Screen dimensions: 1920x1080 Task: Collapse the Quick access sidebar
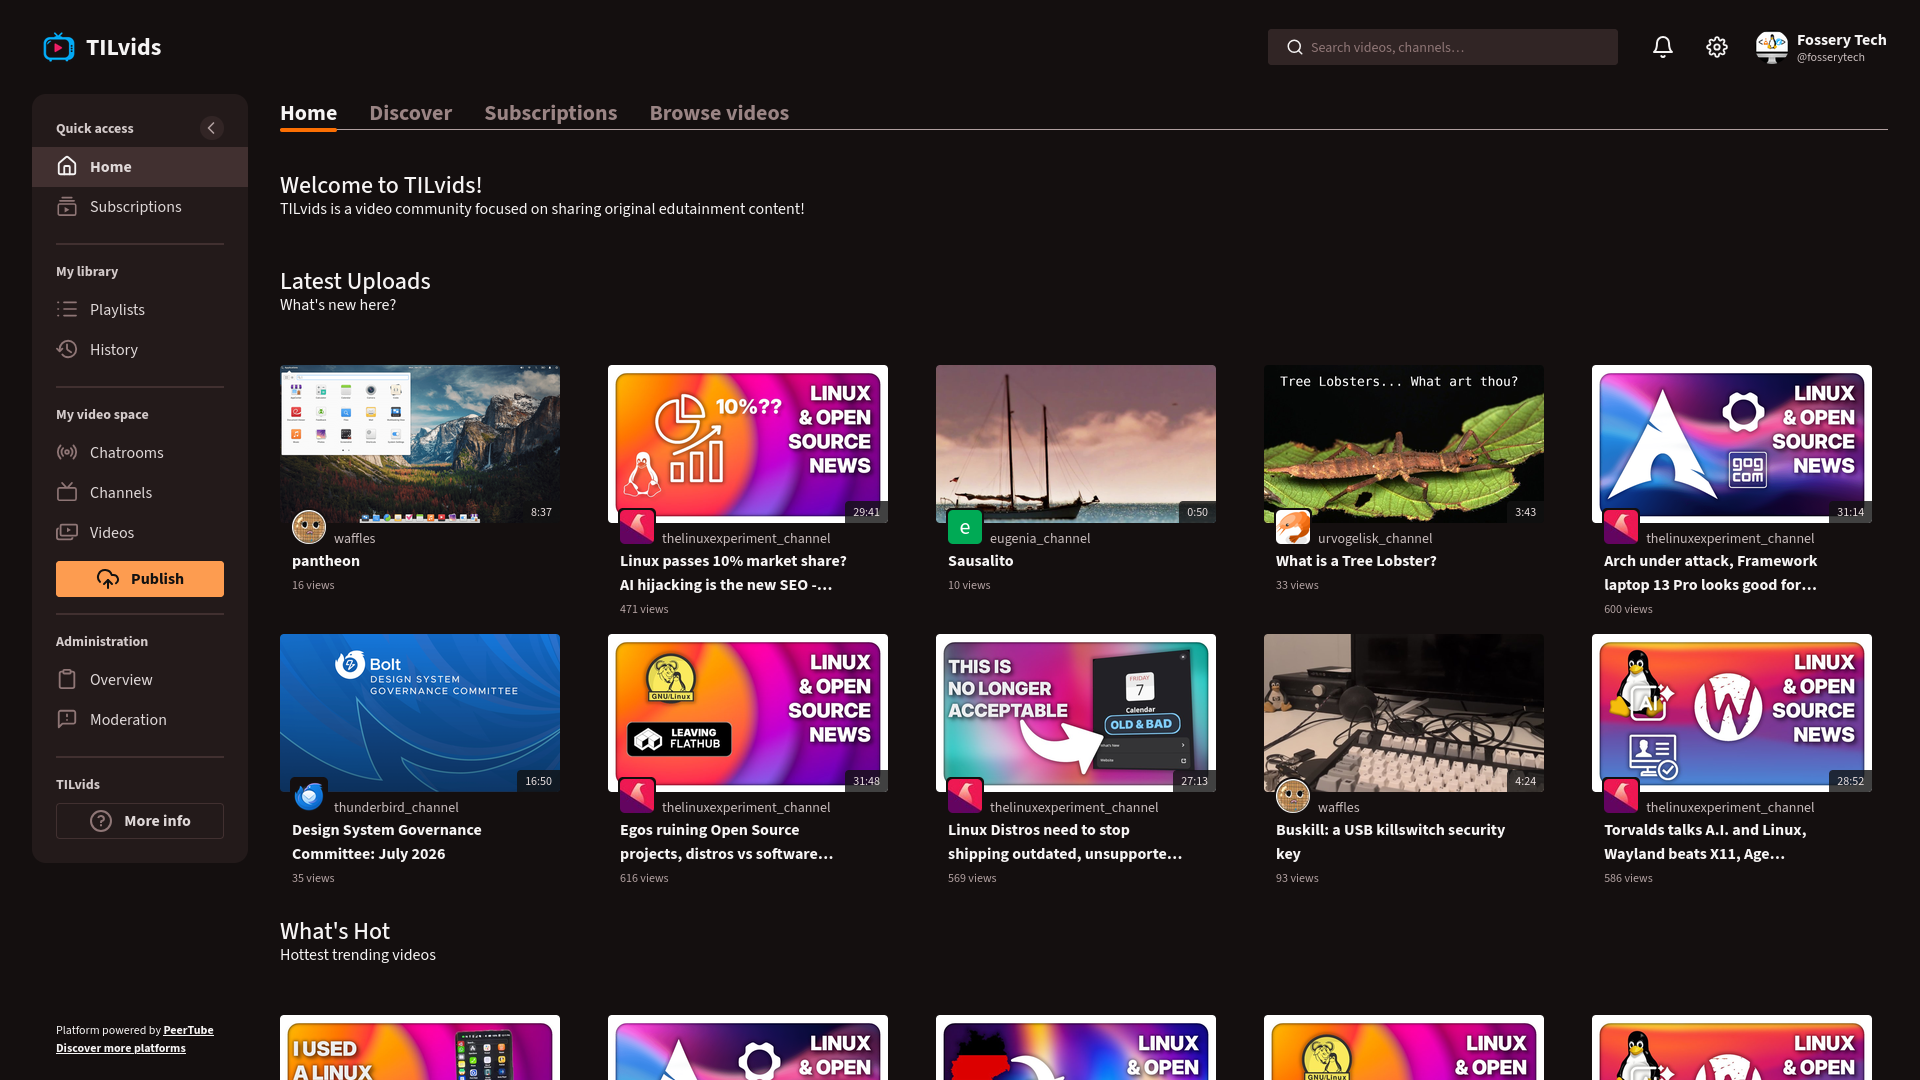tap(211, 128)
